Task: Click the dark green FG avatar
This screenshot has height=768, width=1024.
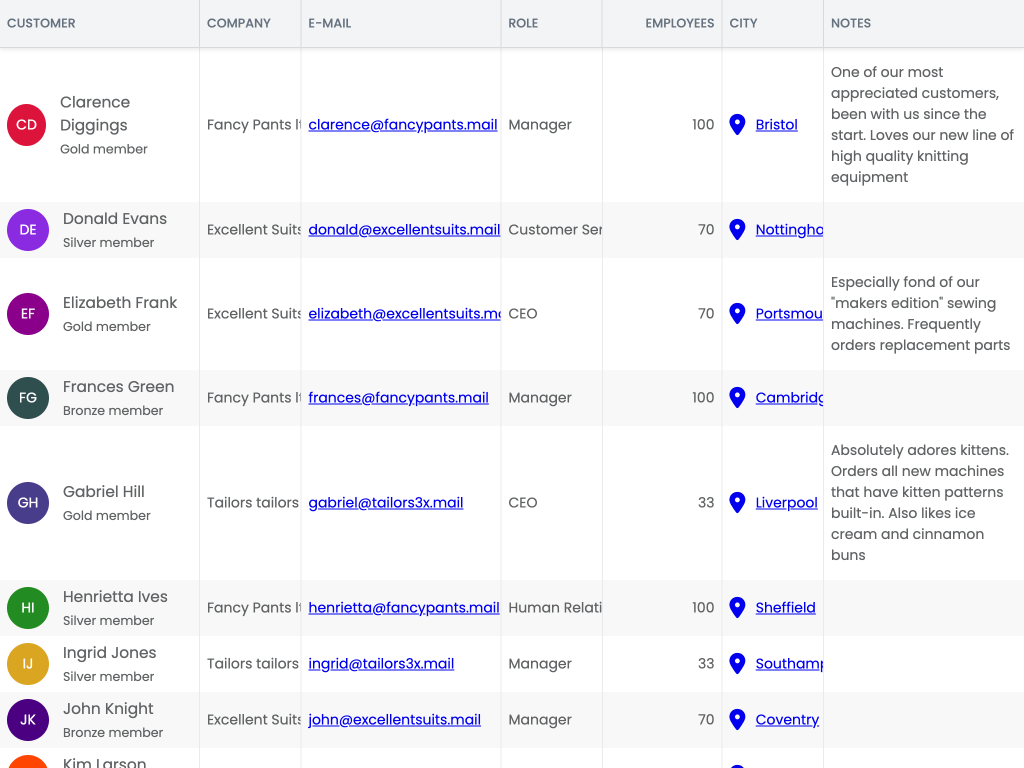Action: tap(28, 398)
